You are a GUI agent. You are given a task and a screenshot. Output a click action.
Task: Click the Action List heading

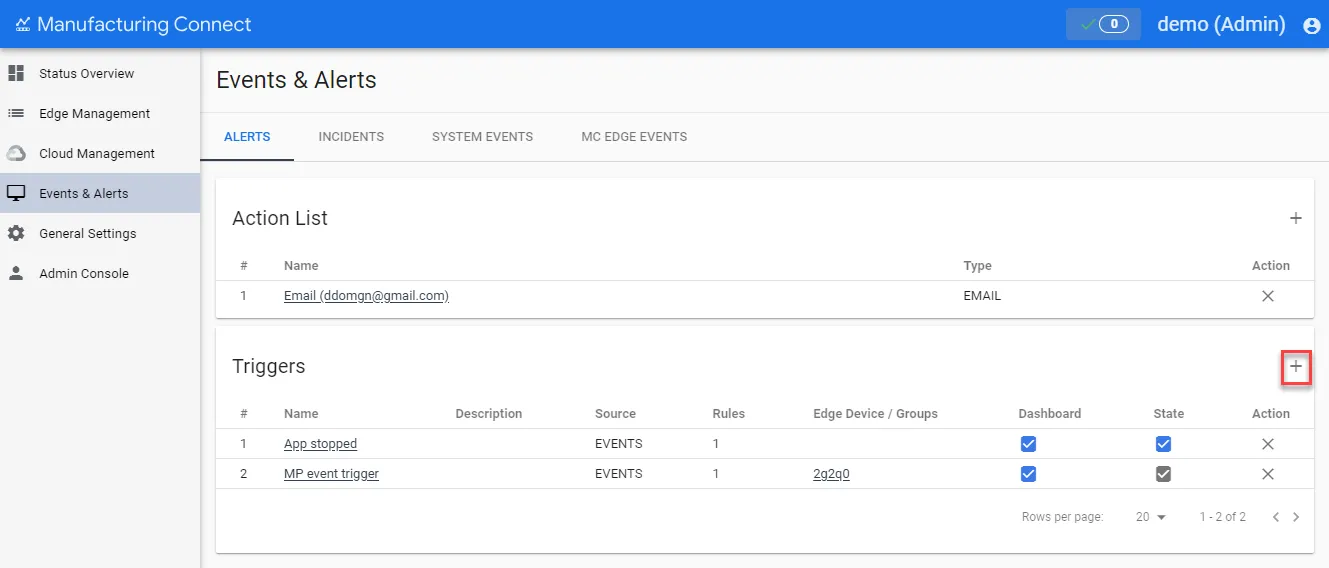coord(280,218)
